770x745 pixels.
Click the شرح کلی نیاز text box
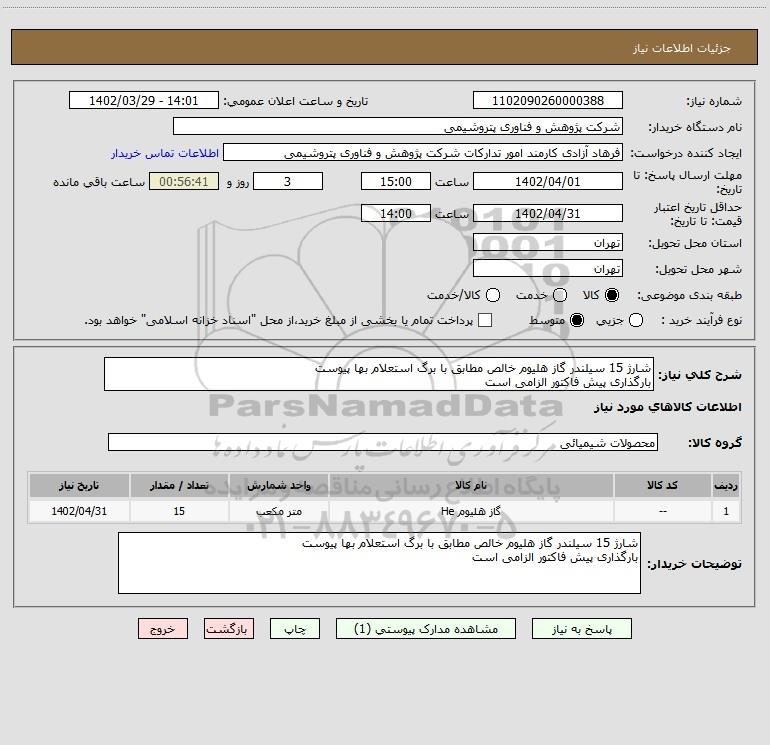(379, 374)
